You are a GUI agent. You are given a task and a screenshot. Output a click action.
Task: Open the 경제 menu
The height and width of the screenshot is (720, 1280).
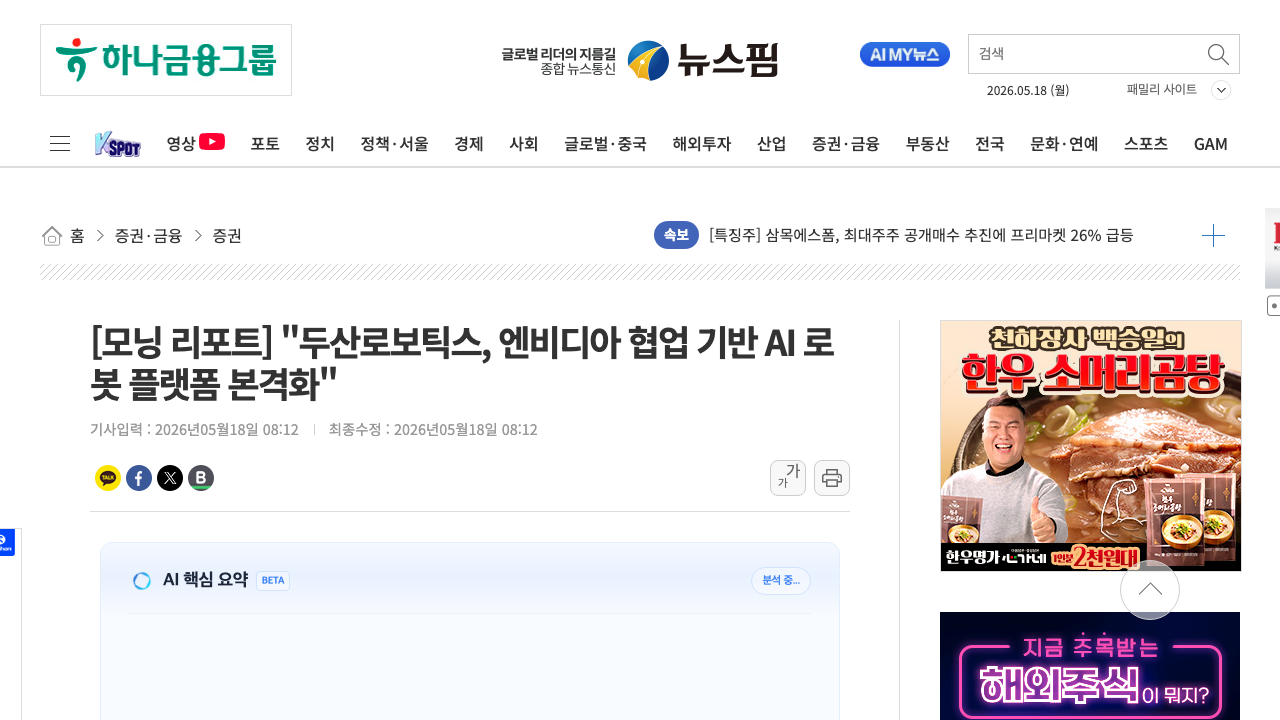tap(469, 144)
